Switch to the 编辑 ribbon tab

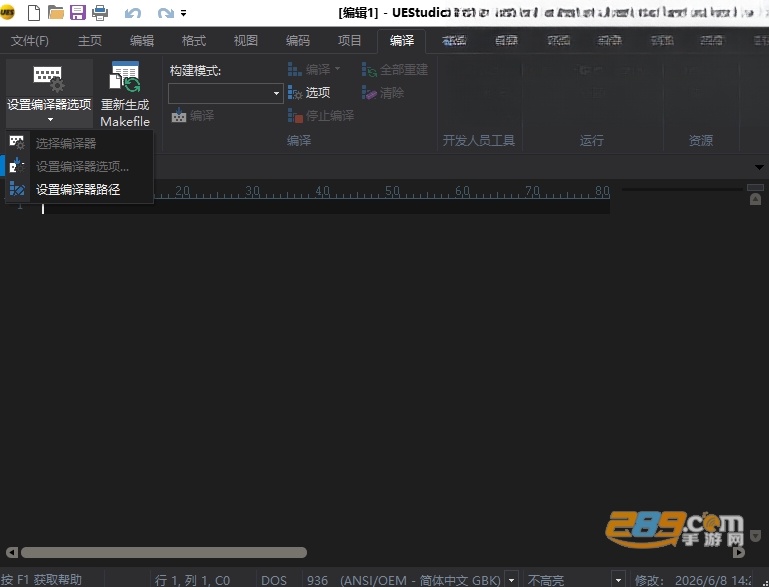pos(142,41)
